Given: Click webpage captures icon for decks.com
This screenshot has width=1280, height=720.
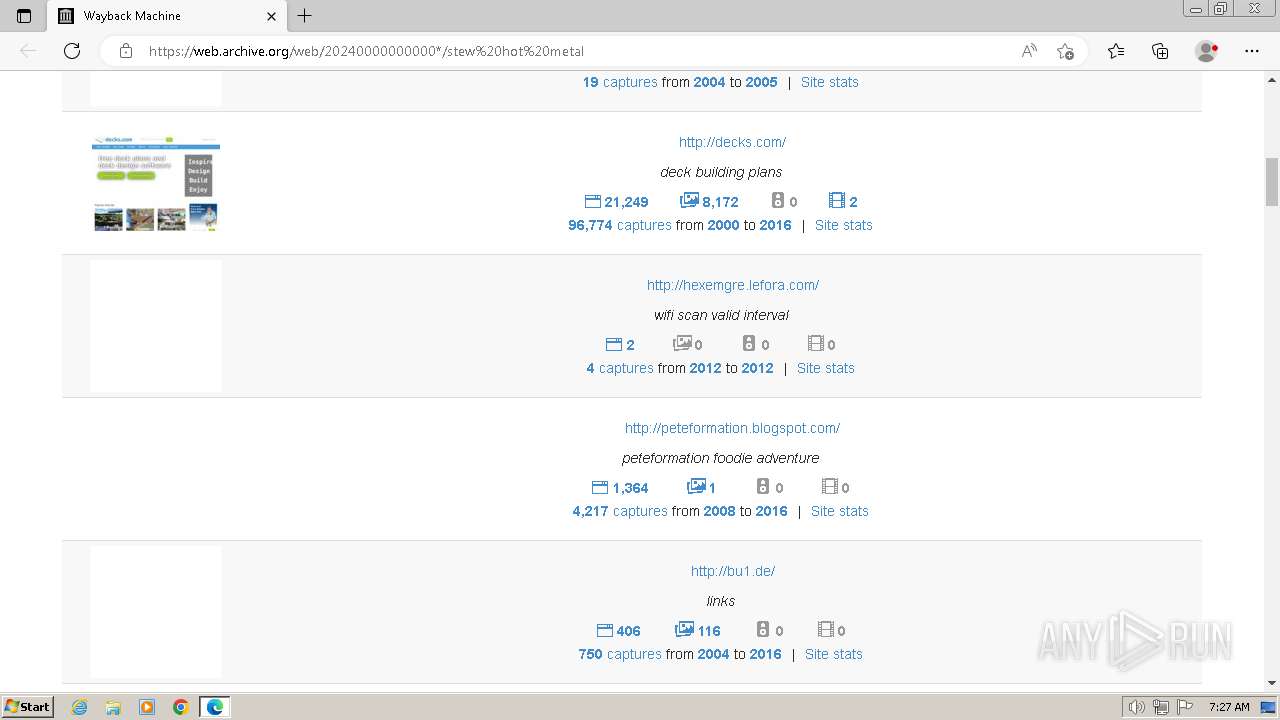Looking at the screenshot, I should point(592,201).
